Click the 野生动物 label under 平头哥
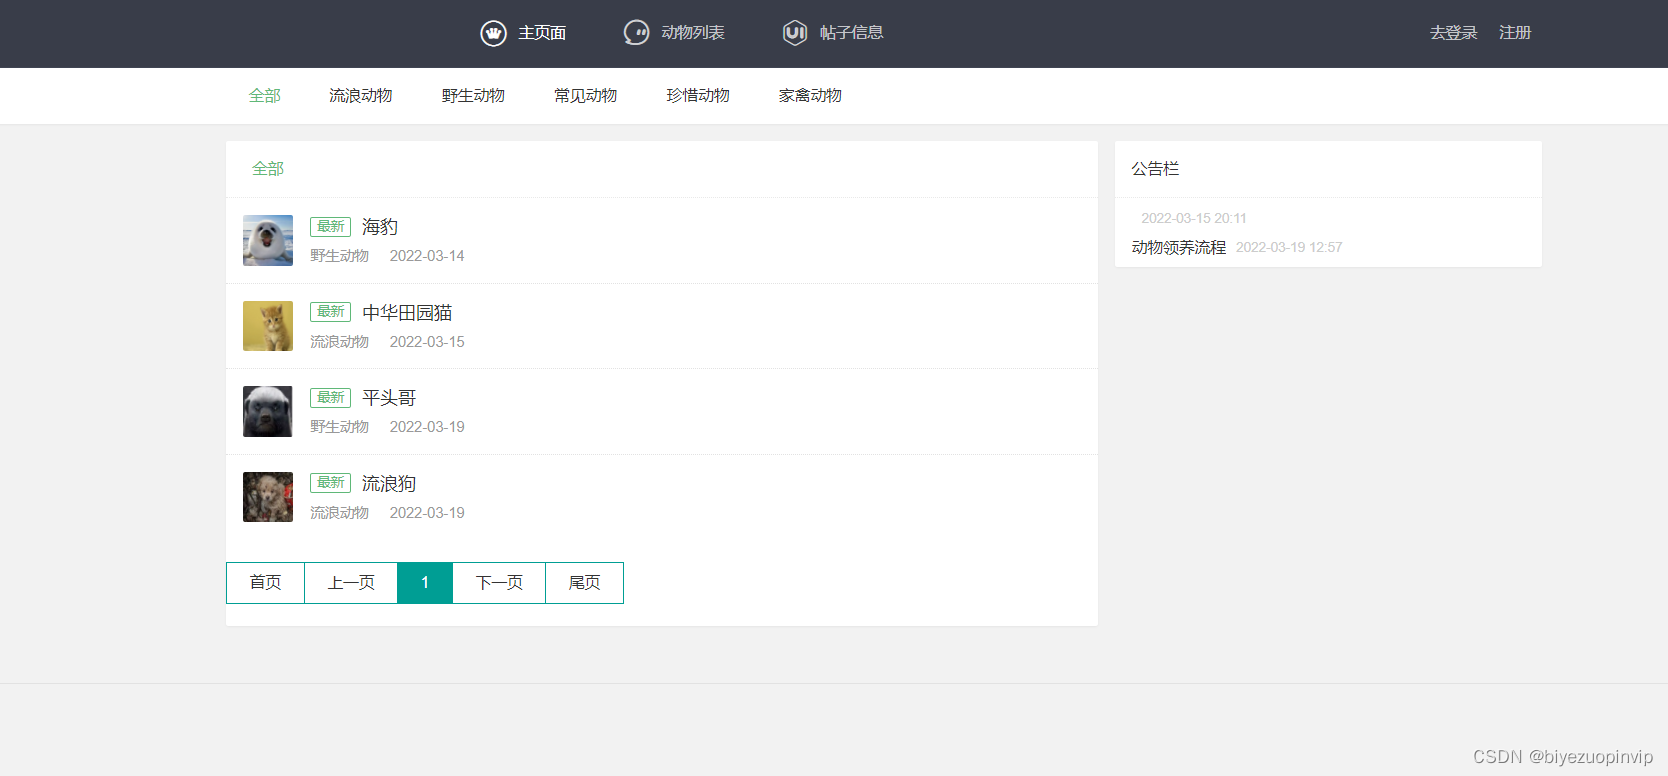Viewport: 1668px width, 776px height. pyautogui.click(x=339, y=427)
